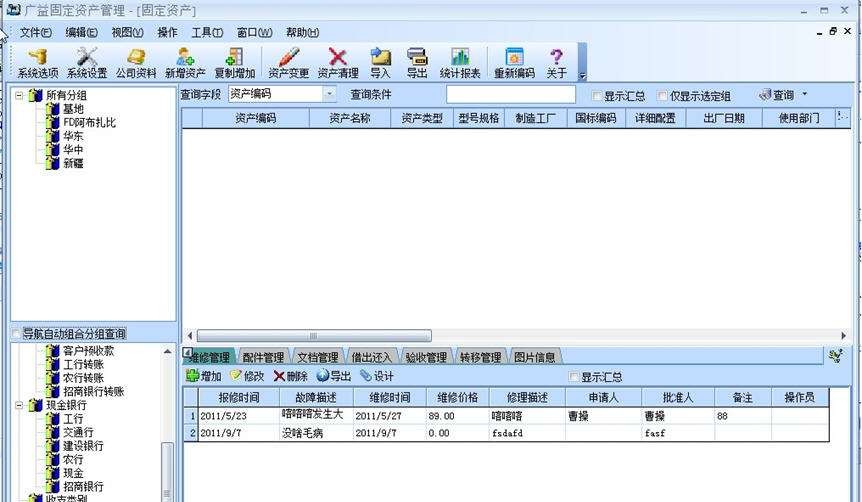
Task: Click 导出 globe icon in repair panel
Action: 334,376
